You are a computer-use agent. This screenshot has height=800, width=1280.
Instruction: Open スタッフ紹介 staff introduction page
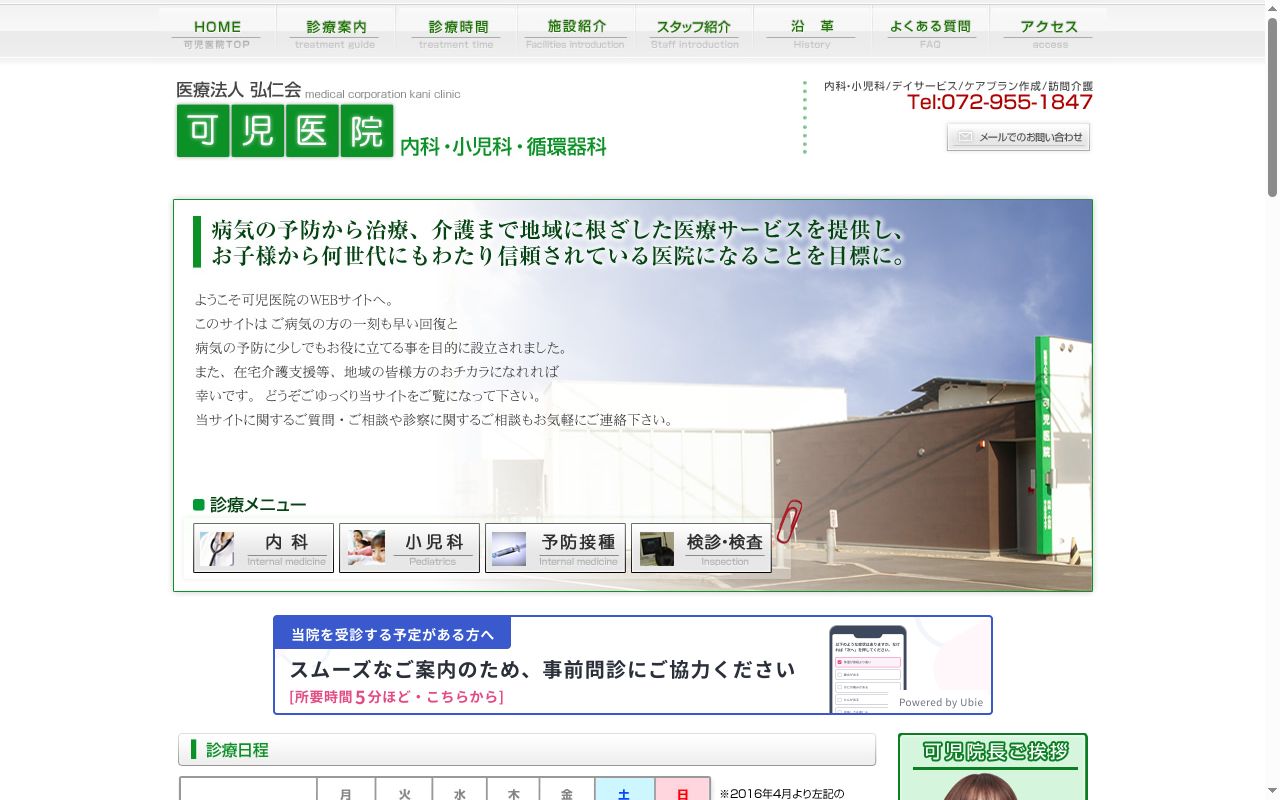694,33
